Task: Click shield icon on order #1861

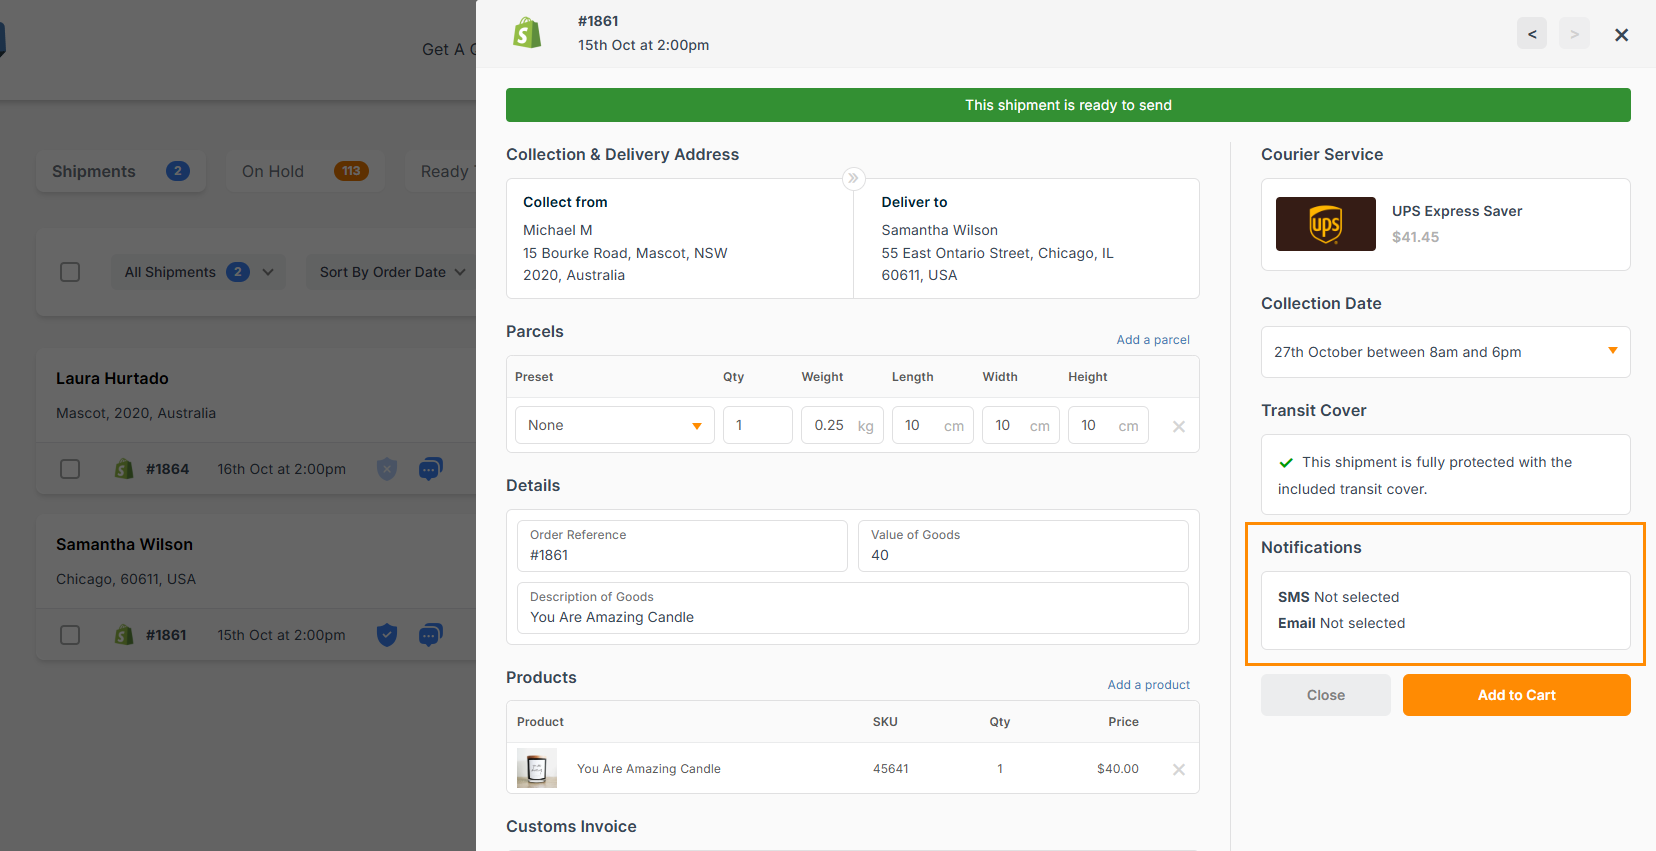Action: [x=387, y=634]
